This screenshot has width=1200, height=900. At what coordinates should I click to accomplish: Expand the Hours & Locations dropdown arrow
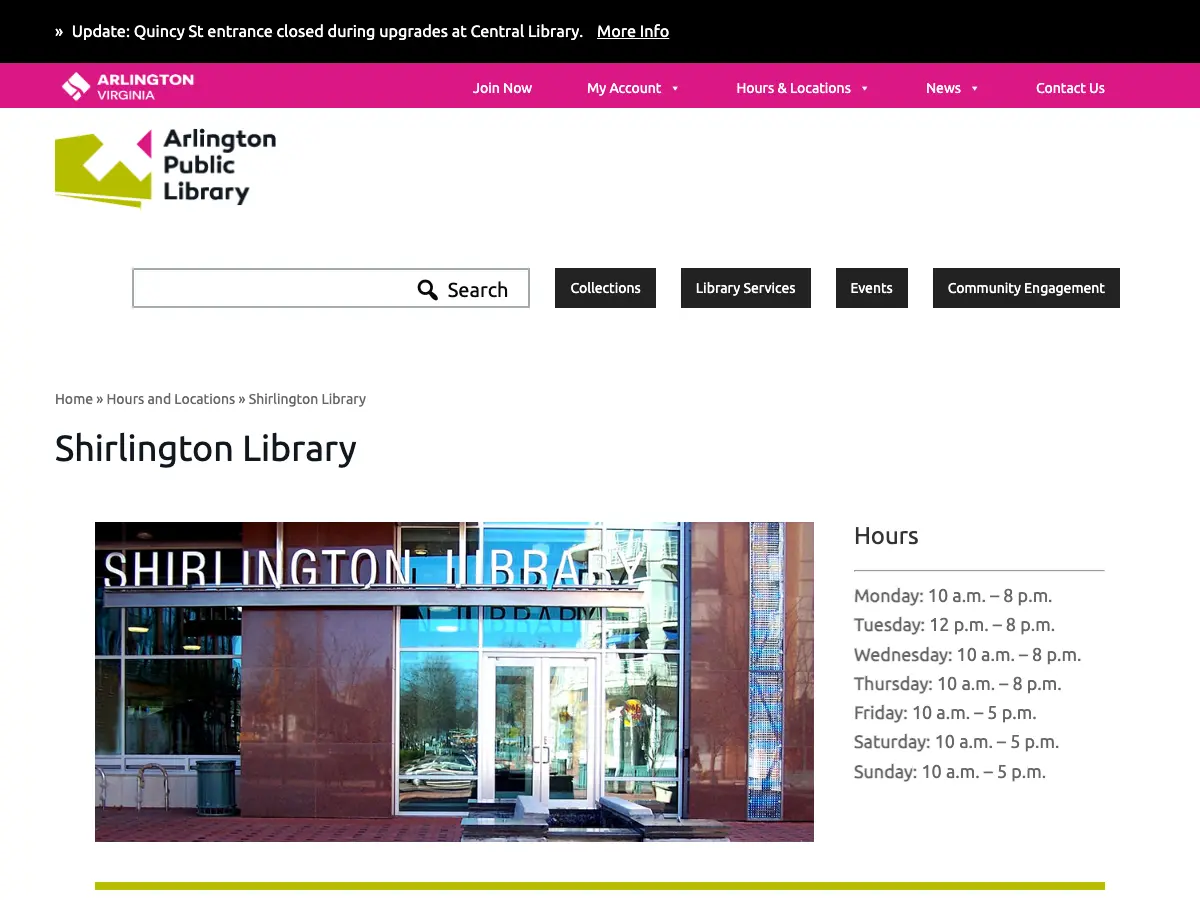[x=865, y=89]
